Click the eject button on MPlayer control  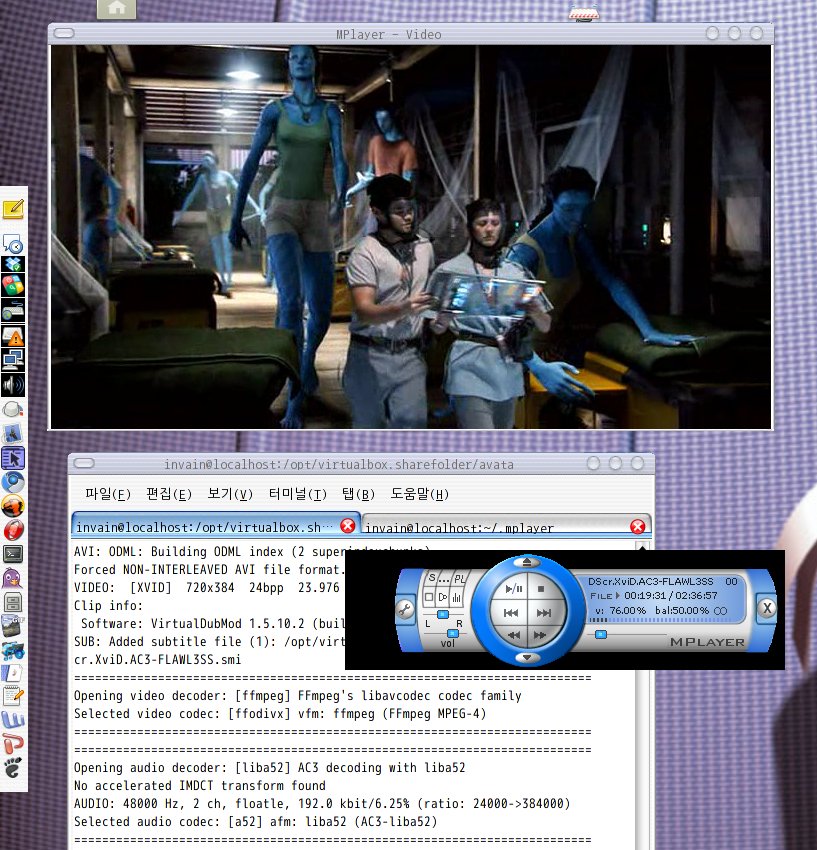point(527,562)
